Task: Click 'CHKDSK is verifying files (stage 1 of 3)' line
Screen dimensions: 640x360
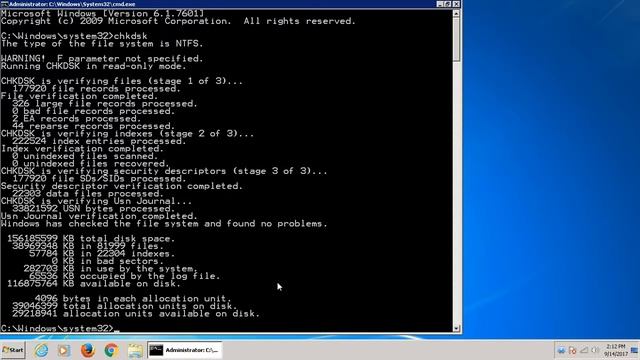Action: [122, 81]
